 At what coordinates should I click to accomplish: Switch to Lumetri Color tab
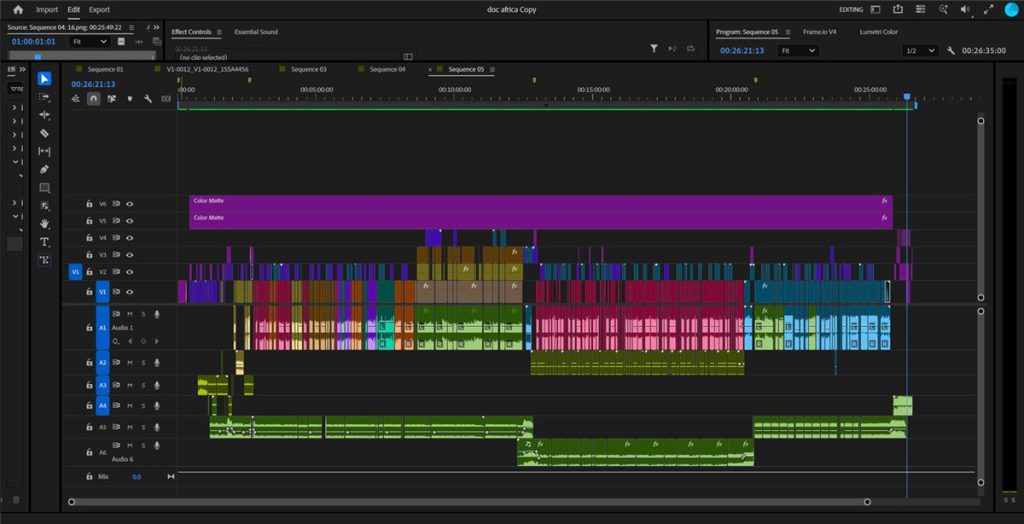pos(879,31)
